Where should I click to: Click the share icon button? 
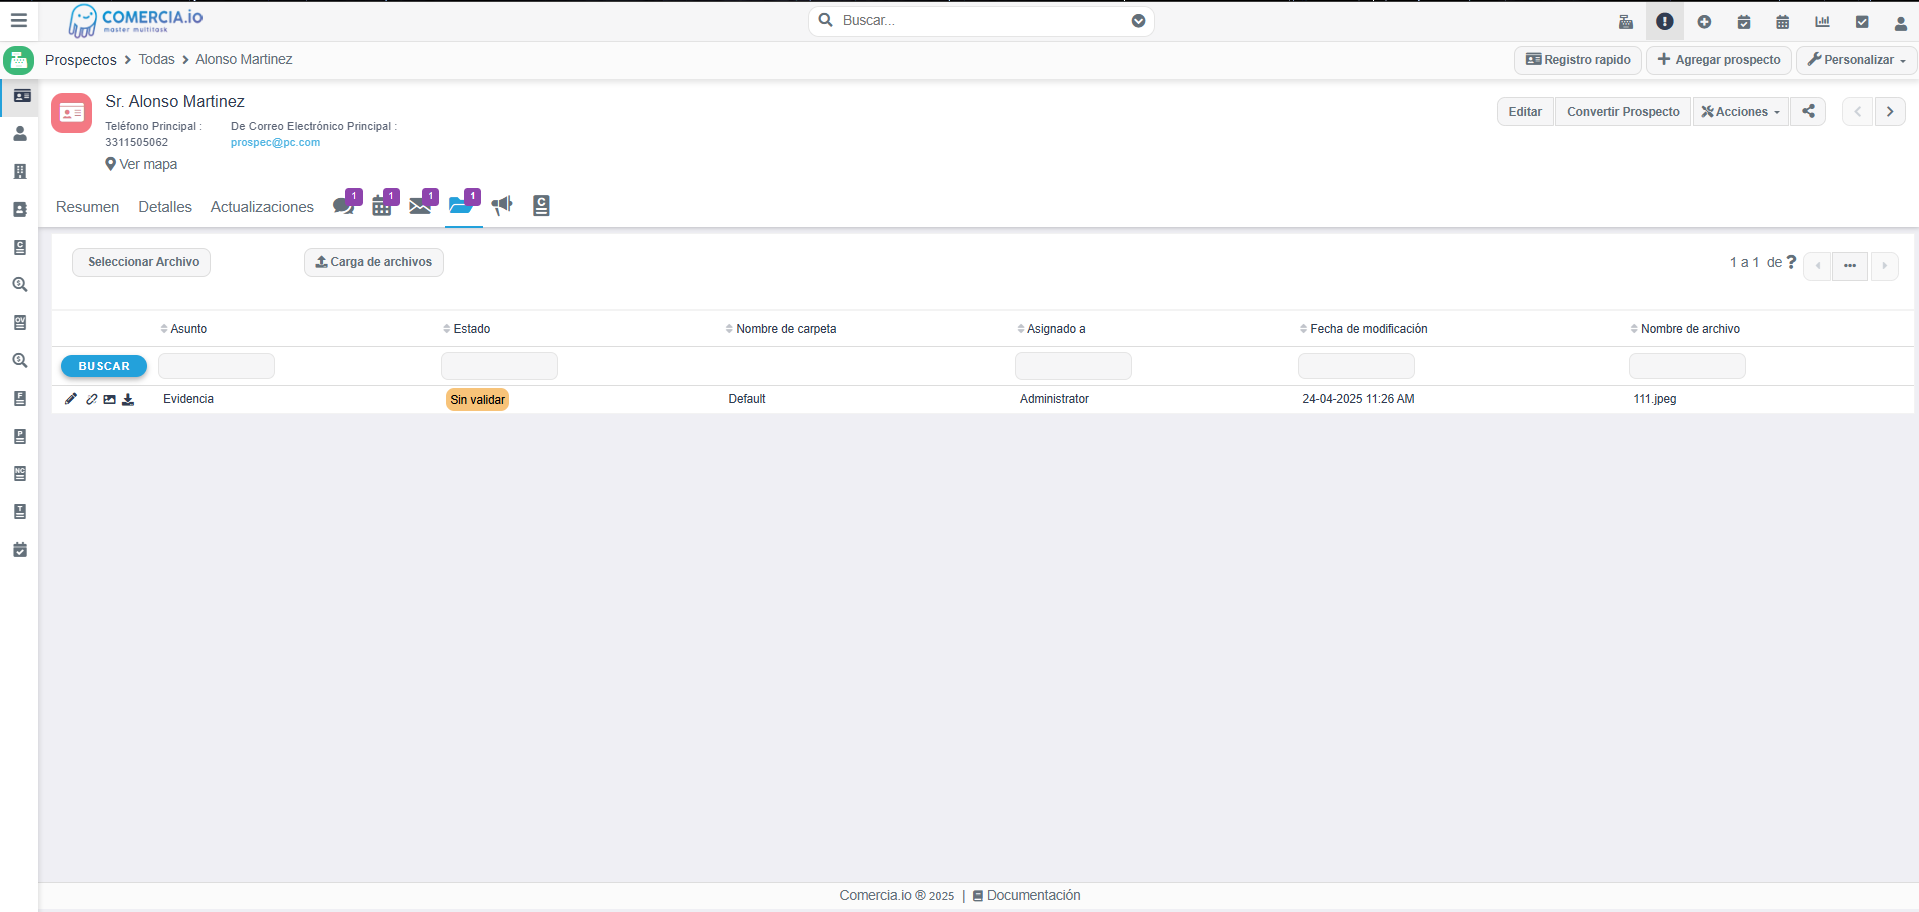(1808, 111)
